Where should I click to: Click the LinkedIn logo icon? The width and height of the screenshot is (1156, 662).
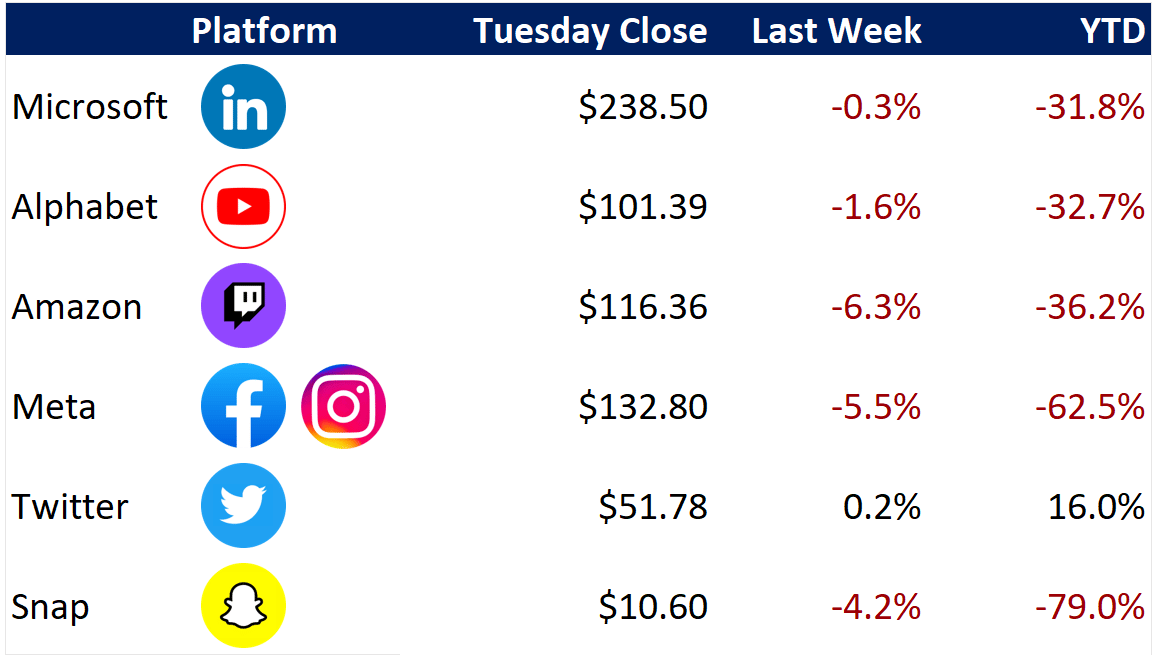point(243,106)
